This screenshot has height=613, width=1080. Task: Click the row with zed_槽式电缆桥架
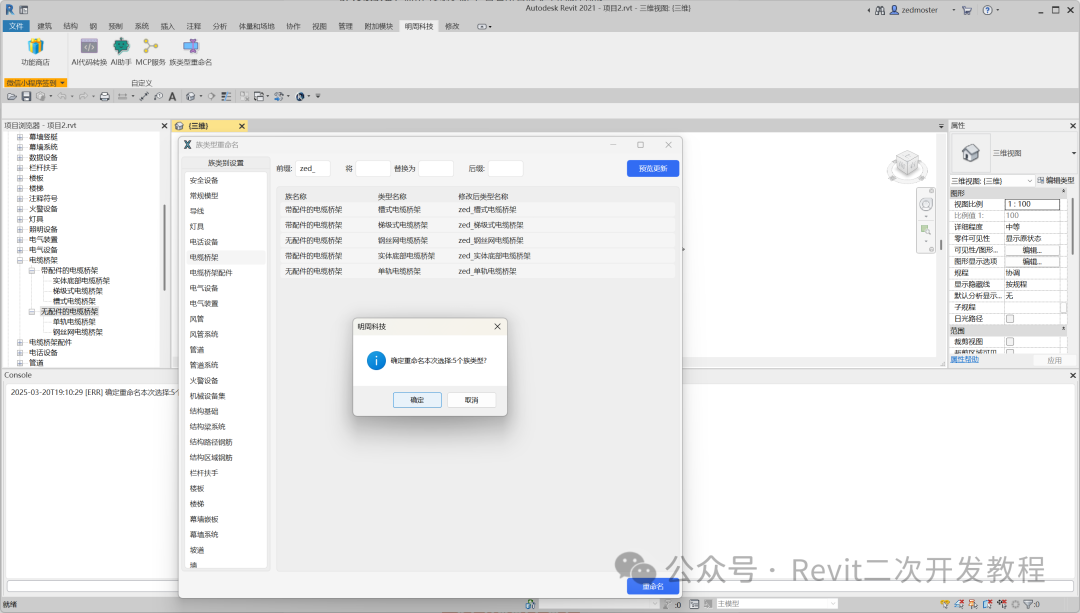(x=478, y=210)
